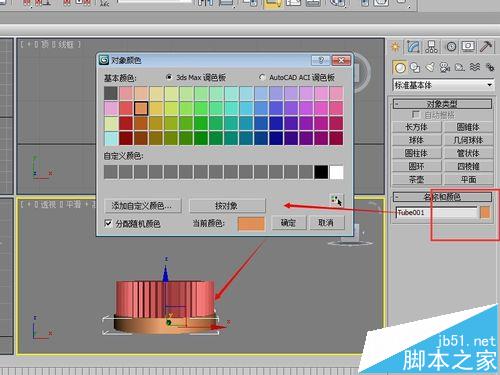Pick the outlined orange swatch in basic colors
Viewport: 500px width, 375px height.
click(141, 108)
